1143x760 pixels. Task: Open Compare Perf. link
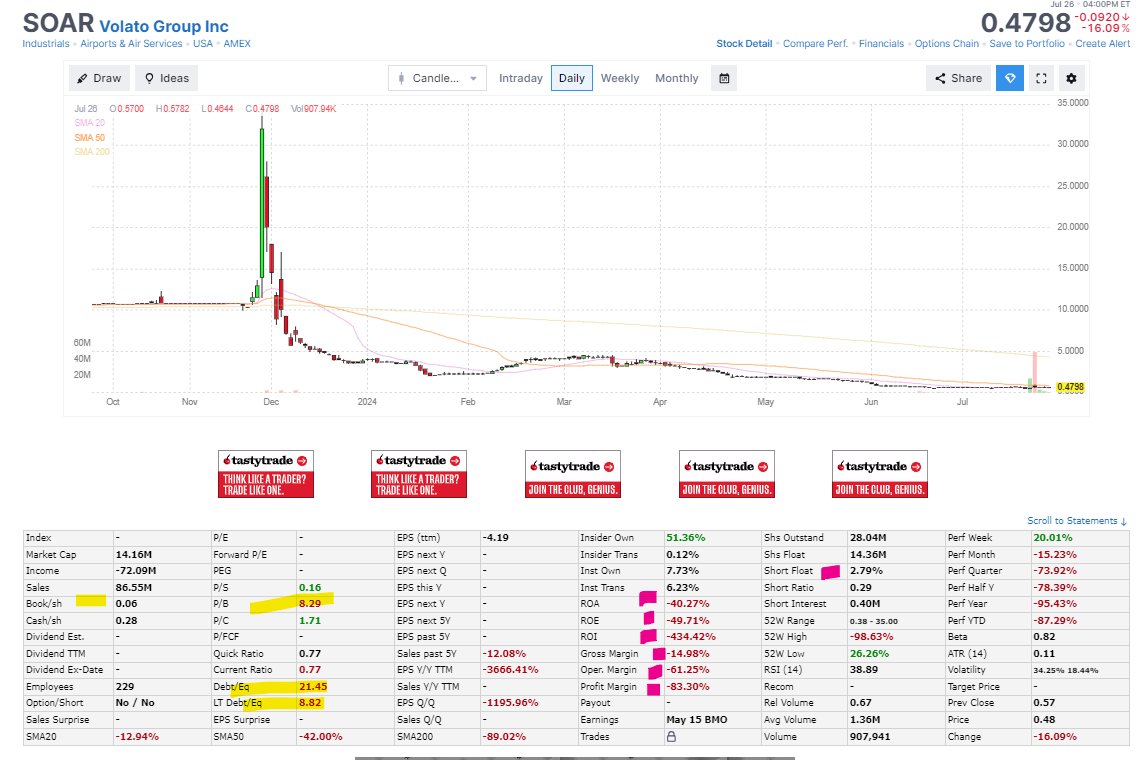[x=815, y=44]
